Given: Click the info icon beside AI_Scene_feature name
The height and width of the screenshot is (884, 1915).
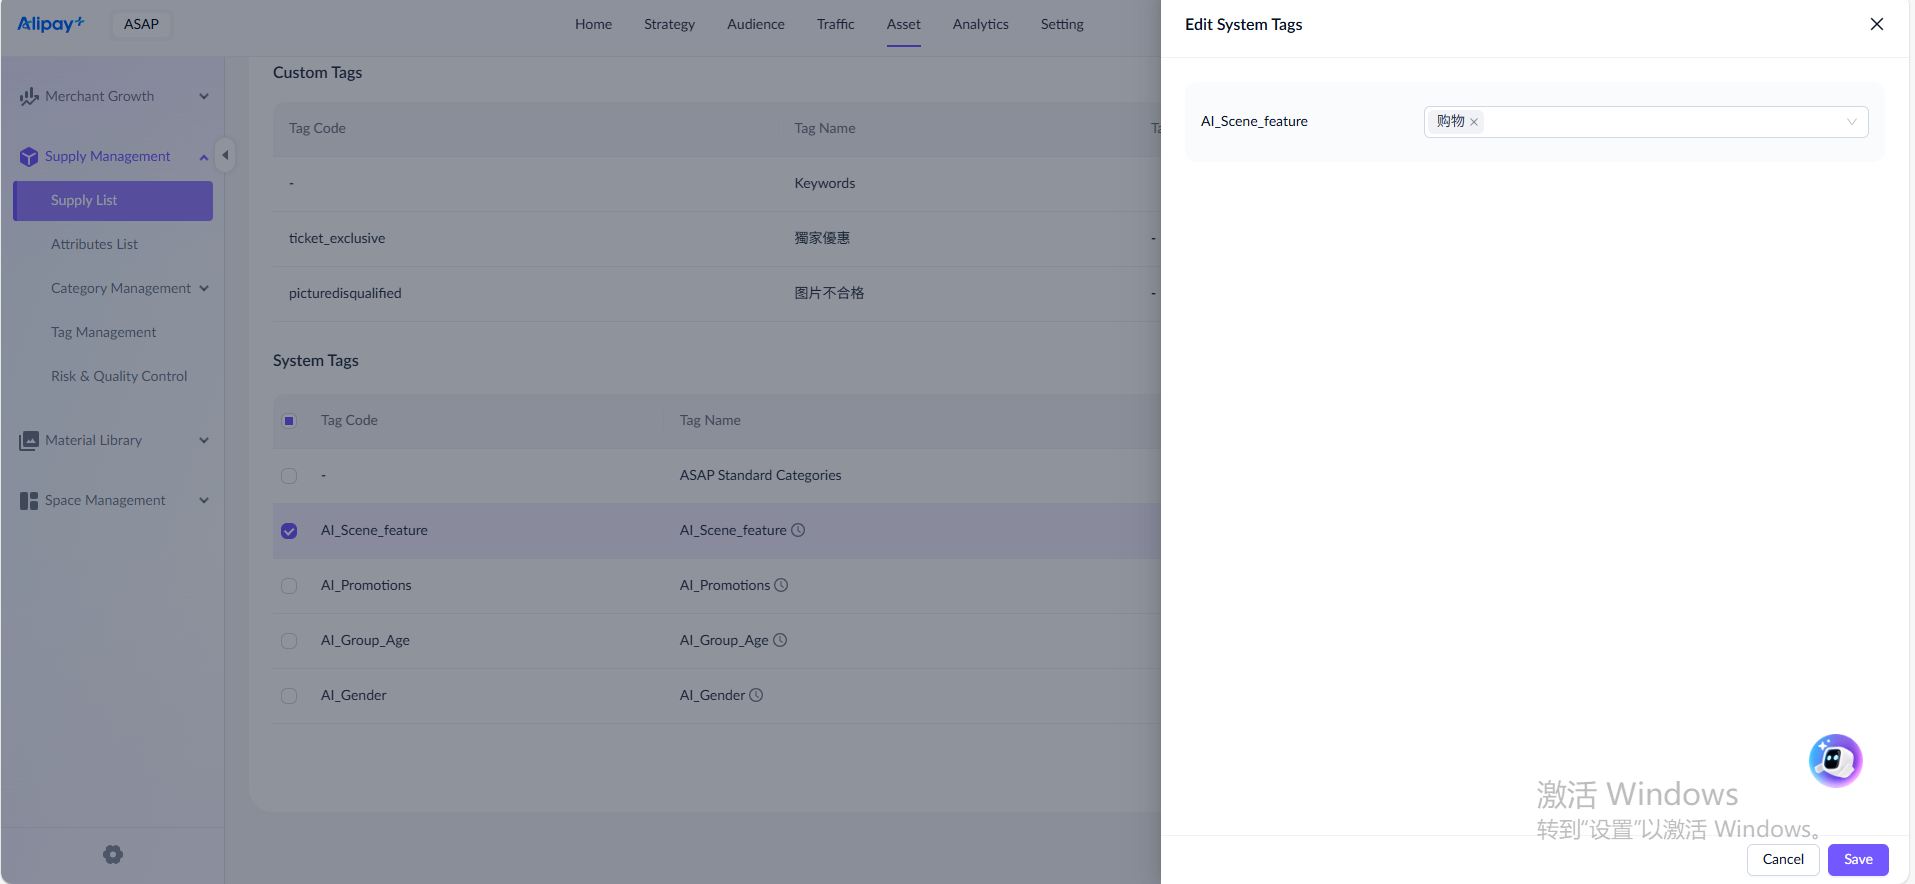Looking at the screenshot, I should click(x=798, y=530).
